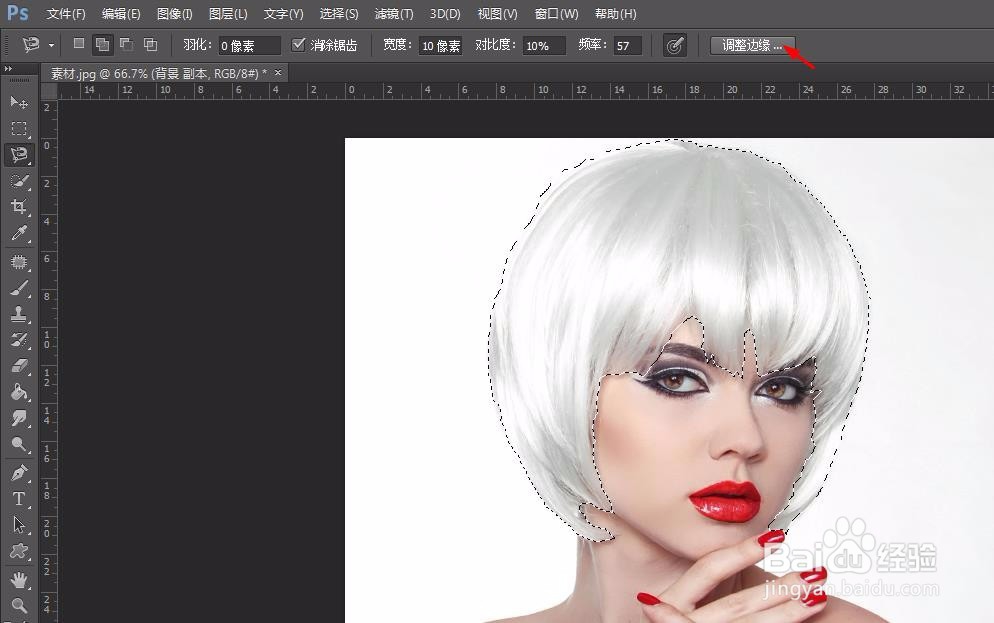Click the Photoshop Ps logo

[18, 13]
